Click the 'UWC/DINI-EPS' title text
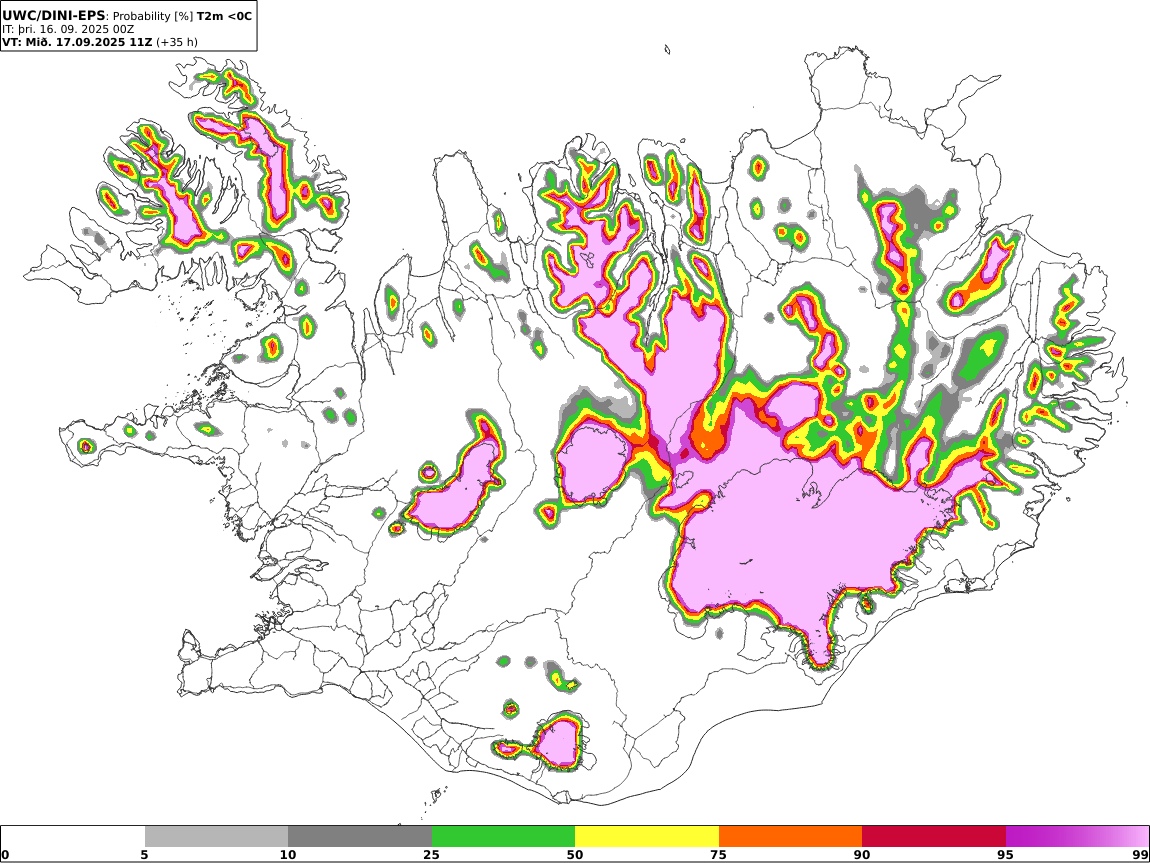The image size is (1150, 863). [54, 15]
